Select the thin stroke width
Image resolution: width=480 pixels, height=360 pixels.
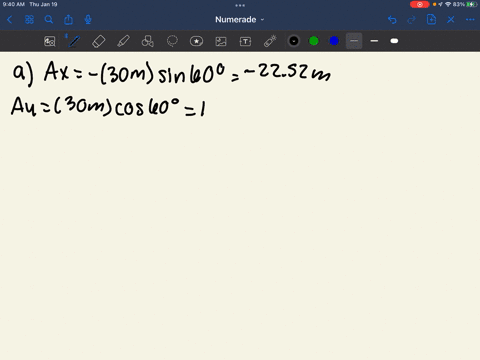[354, 41]
